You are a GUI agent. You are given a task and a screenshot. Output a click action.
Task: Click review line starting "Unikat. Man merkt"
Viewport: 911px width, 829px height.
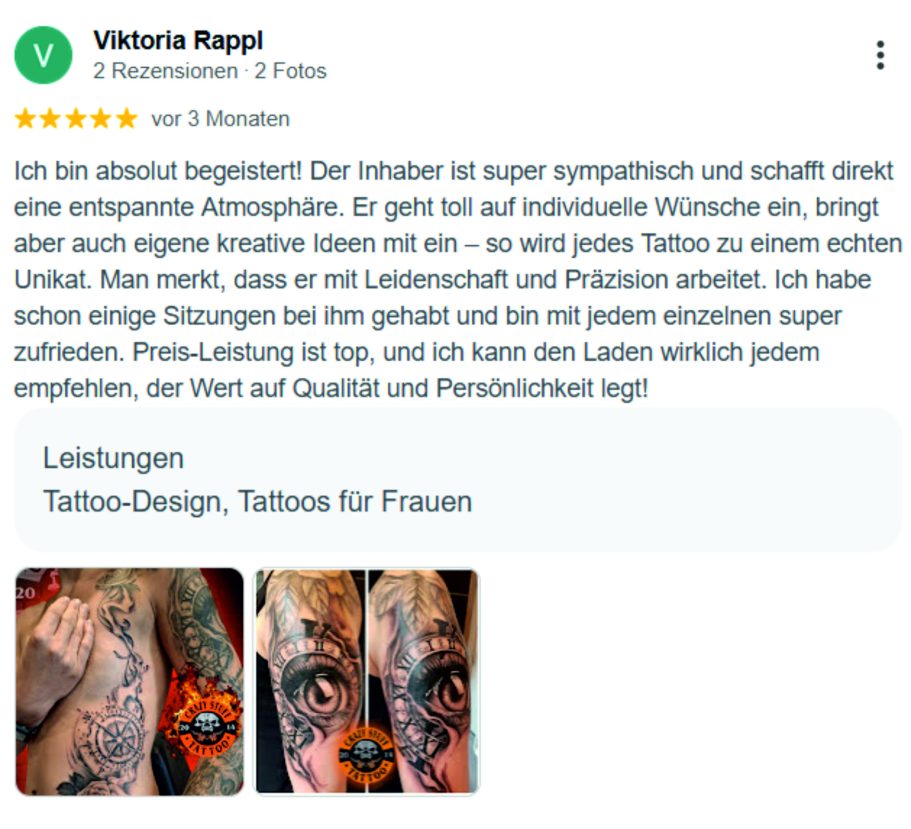click(442, 280)
